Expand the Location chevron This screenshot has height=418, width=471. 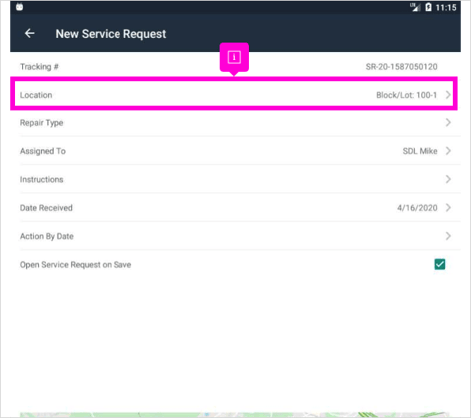pos(448,95)
